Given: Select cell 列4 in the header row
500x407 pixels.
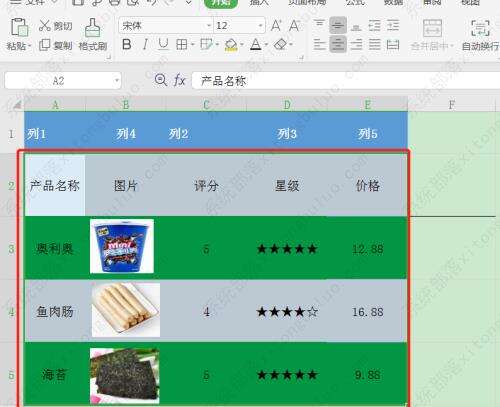Looking at the screenshot, I should coord(126,133).
